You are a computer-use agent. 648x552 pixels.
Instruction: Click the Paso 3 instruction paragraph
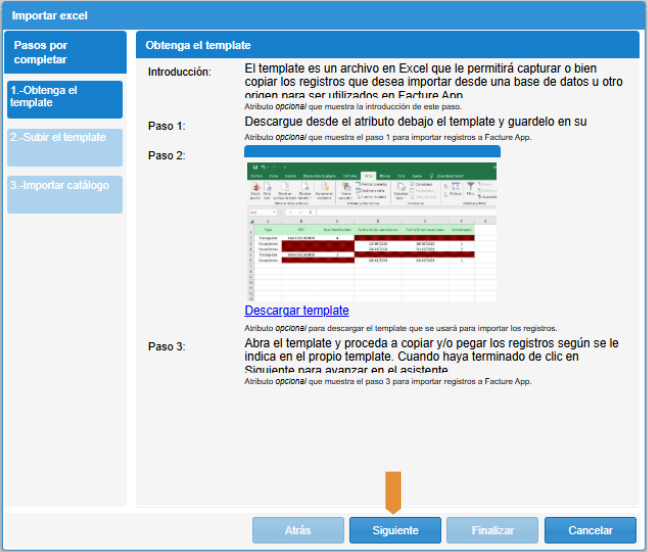pyautogui.click(x=432, y=356)
